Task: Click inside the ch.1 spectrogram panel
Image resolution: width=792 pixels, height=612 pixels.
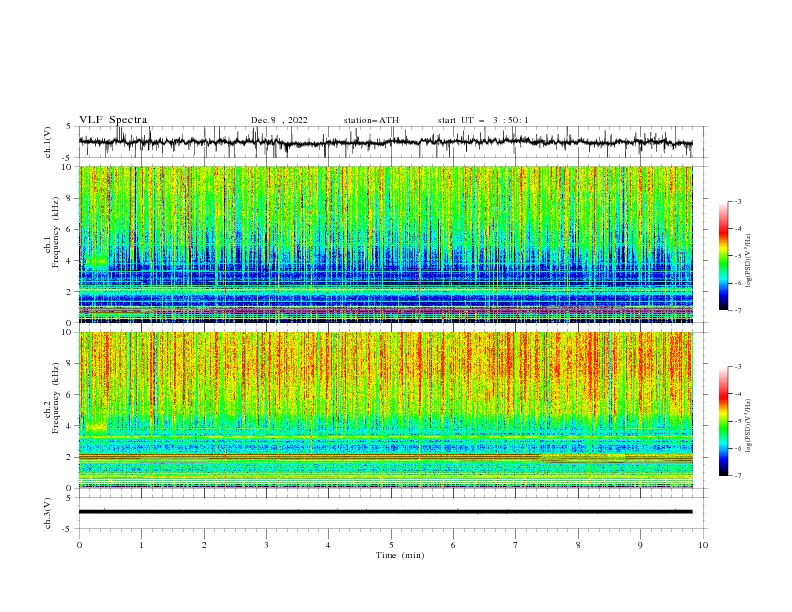Action: pos(385,244)
